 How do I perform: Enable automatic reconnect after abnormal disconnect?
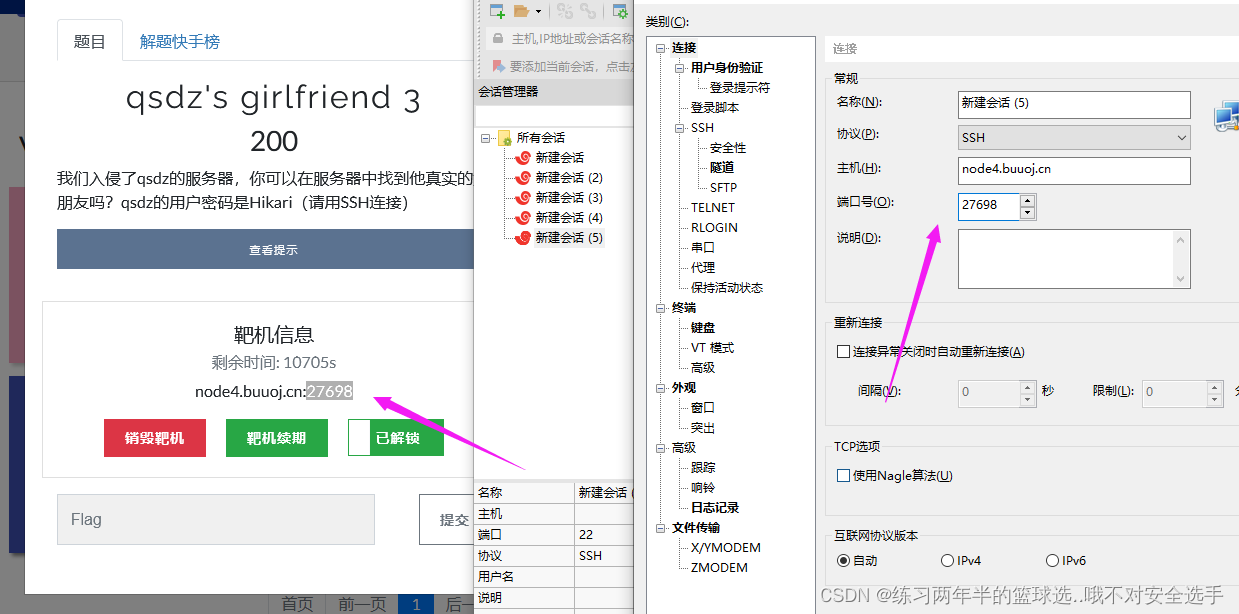pos(841,351)
